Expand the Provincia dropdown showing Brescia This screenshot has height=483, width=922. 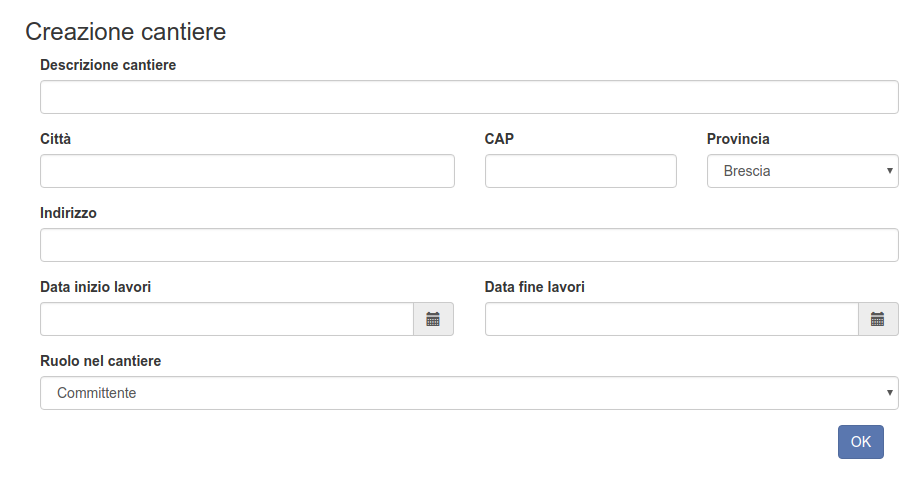(803, 171)
